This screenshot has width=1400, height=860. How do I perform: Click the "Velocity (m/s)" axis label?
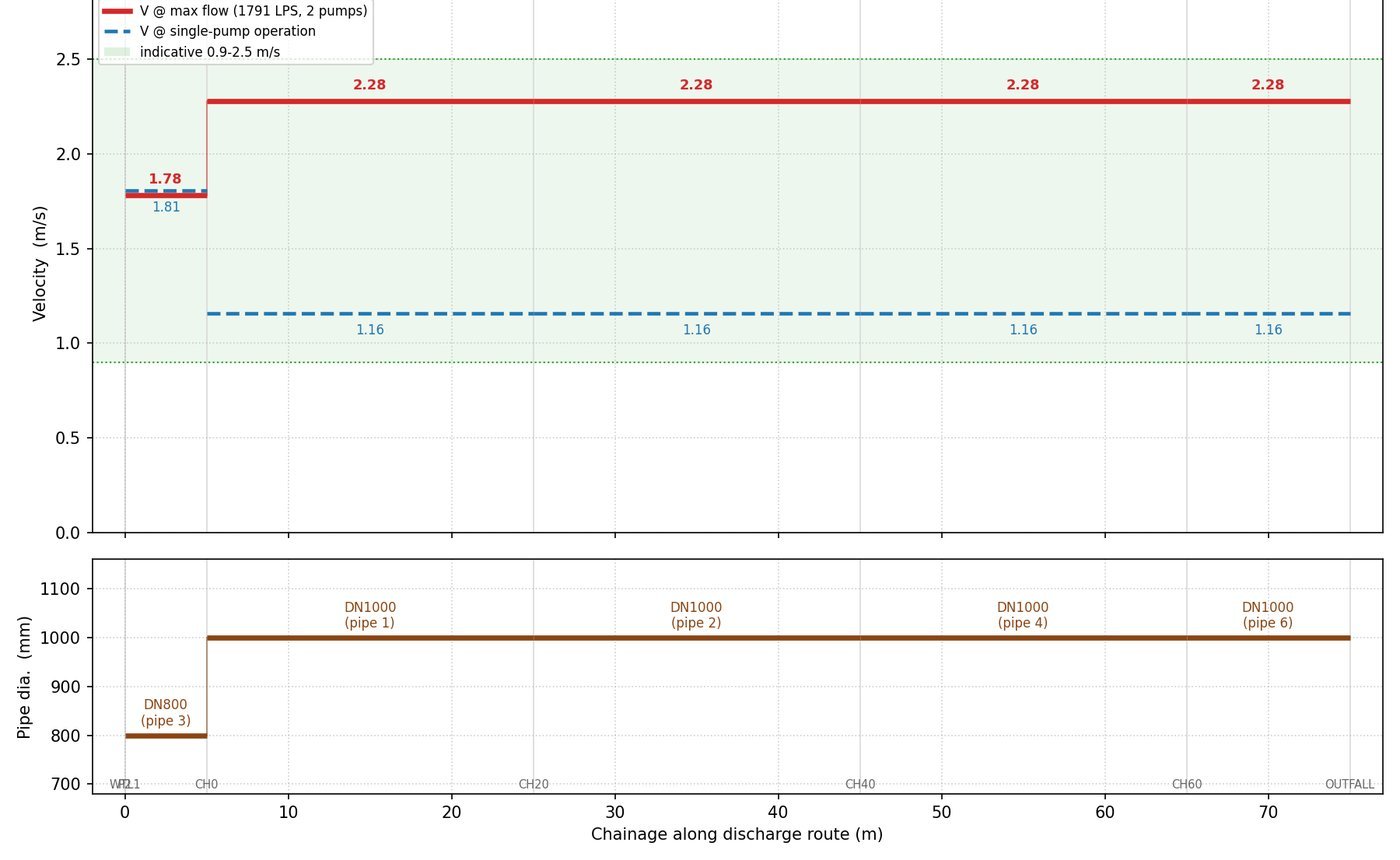40,263
